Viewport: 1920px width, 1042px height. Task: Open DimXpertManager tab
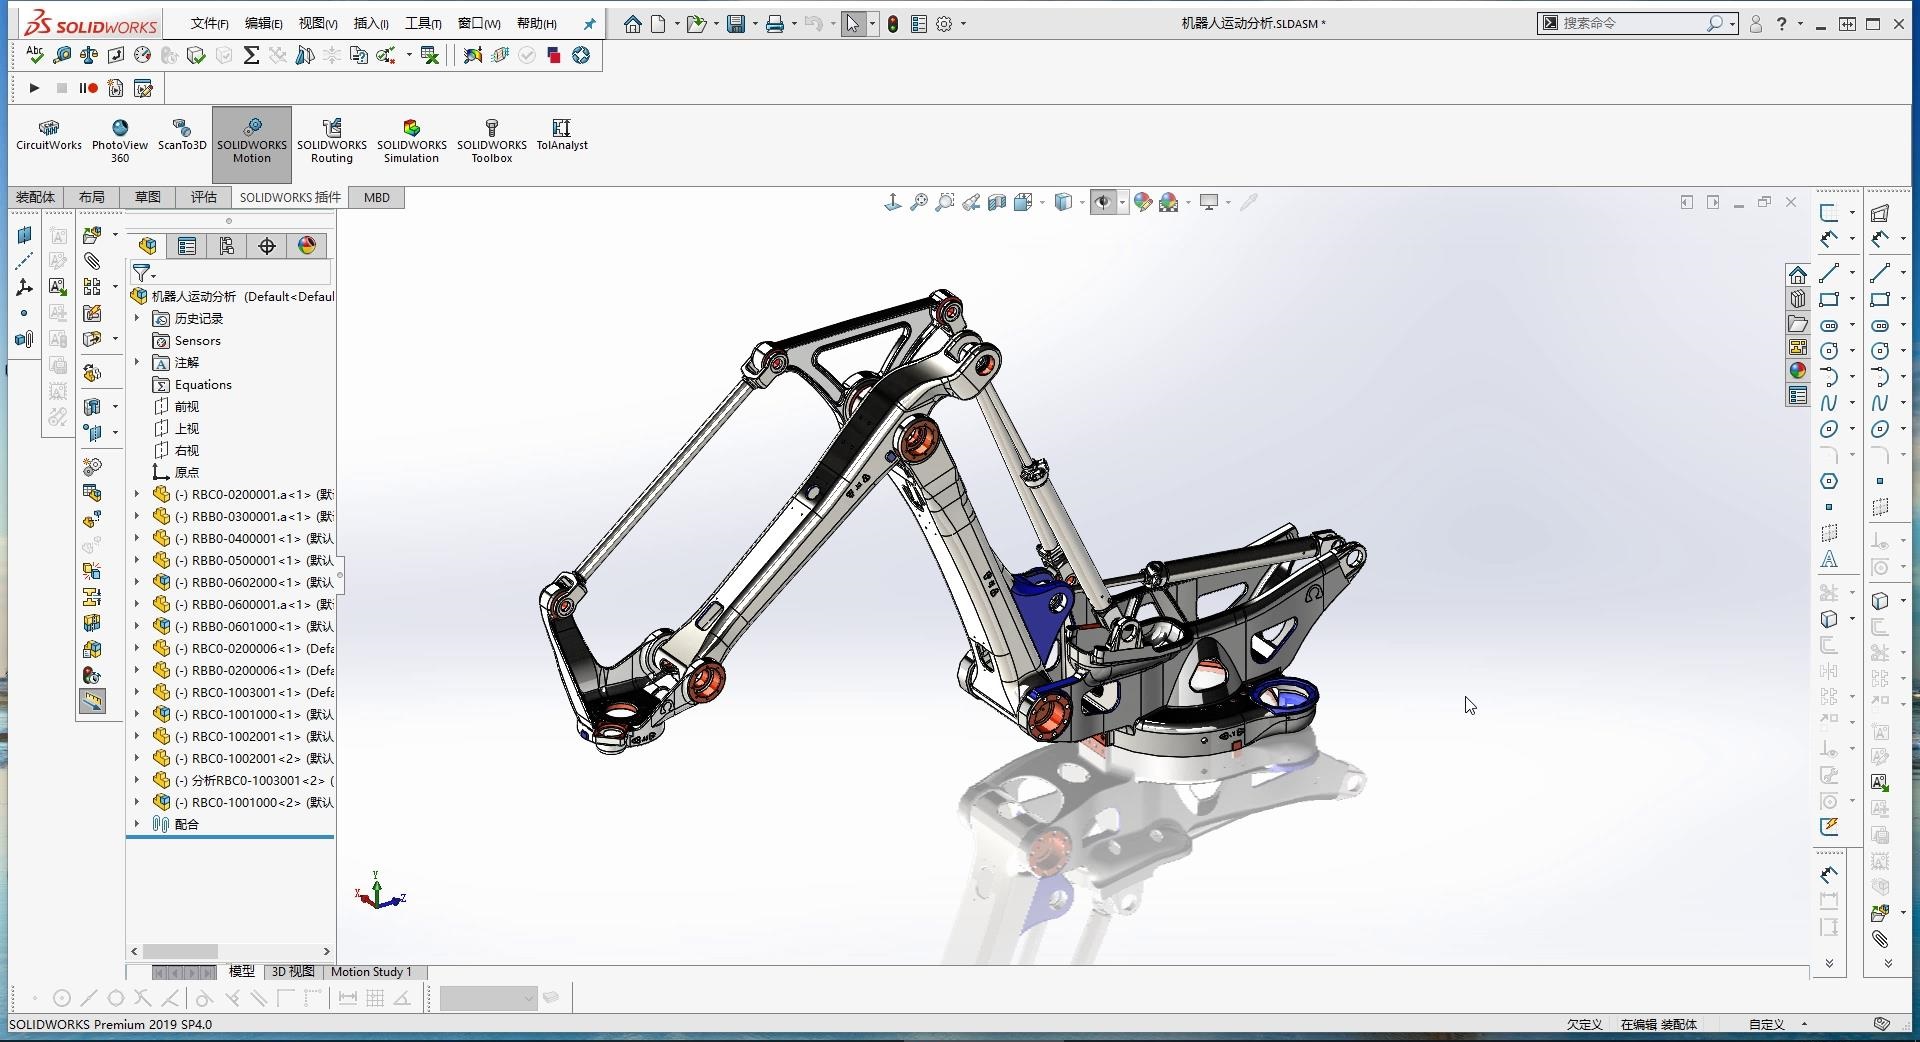(267, 246)
